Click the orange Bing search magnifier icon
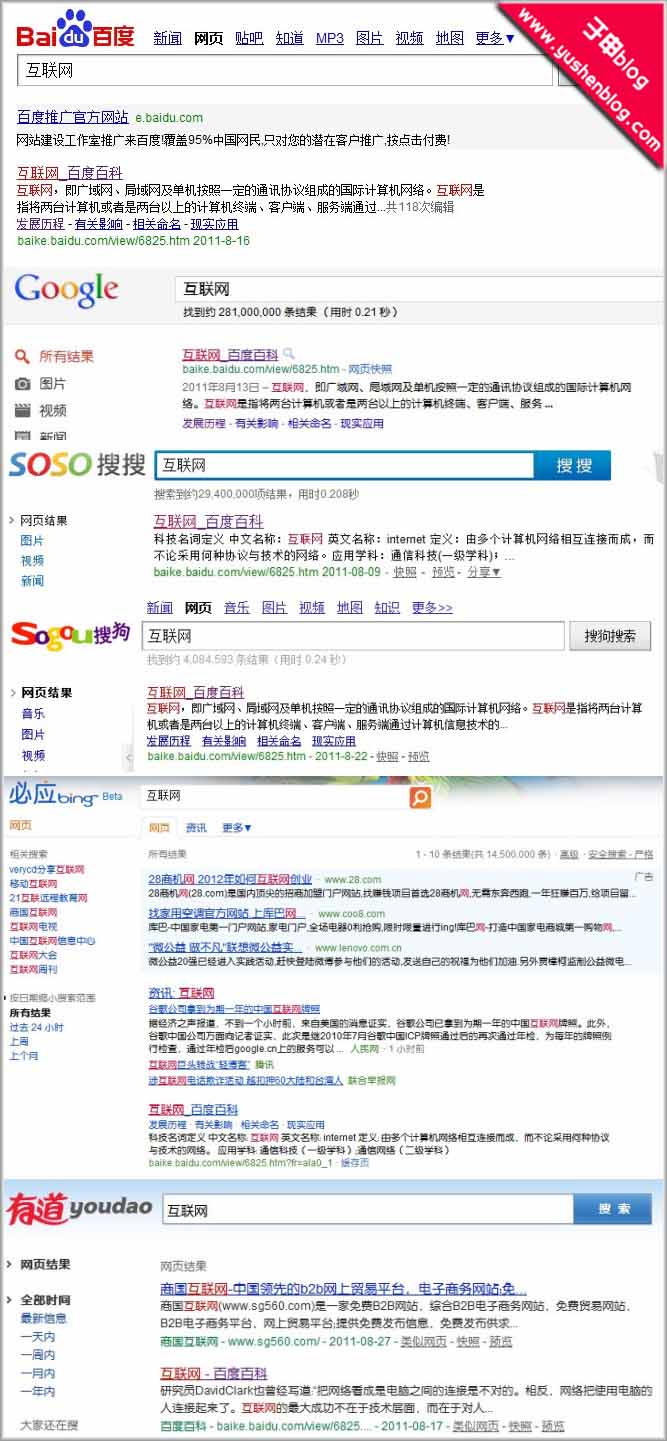 tap(420, 797)
